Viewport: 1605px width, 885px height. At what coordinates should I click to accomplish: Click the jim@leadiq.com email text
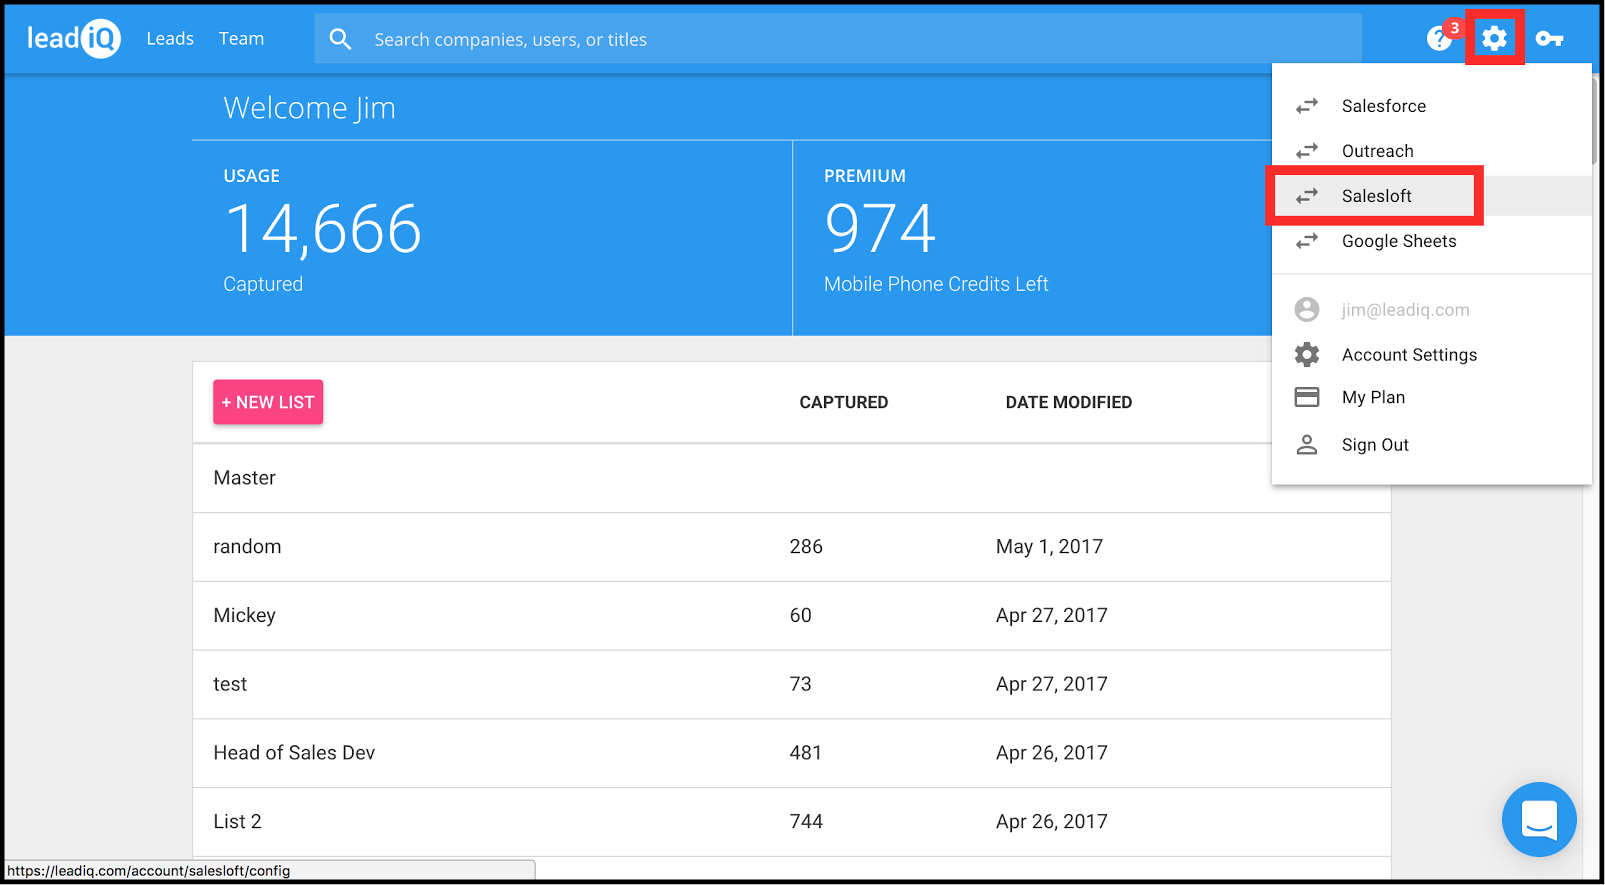click(1406, 310)
